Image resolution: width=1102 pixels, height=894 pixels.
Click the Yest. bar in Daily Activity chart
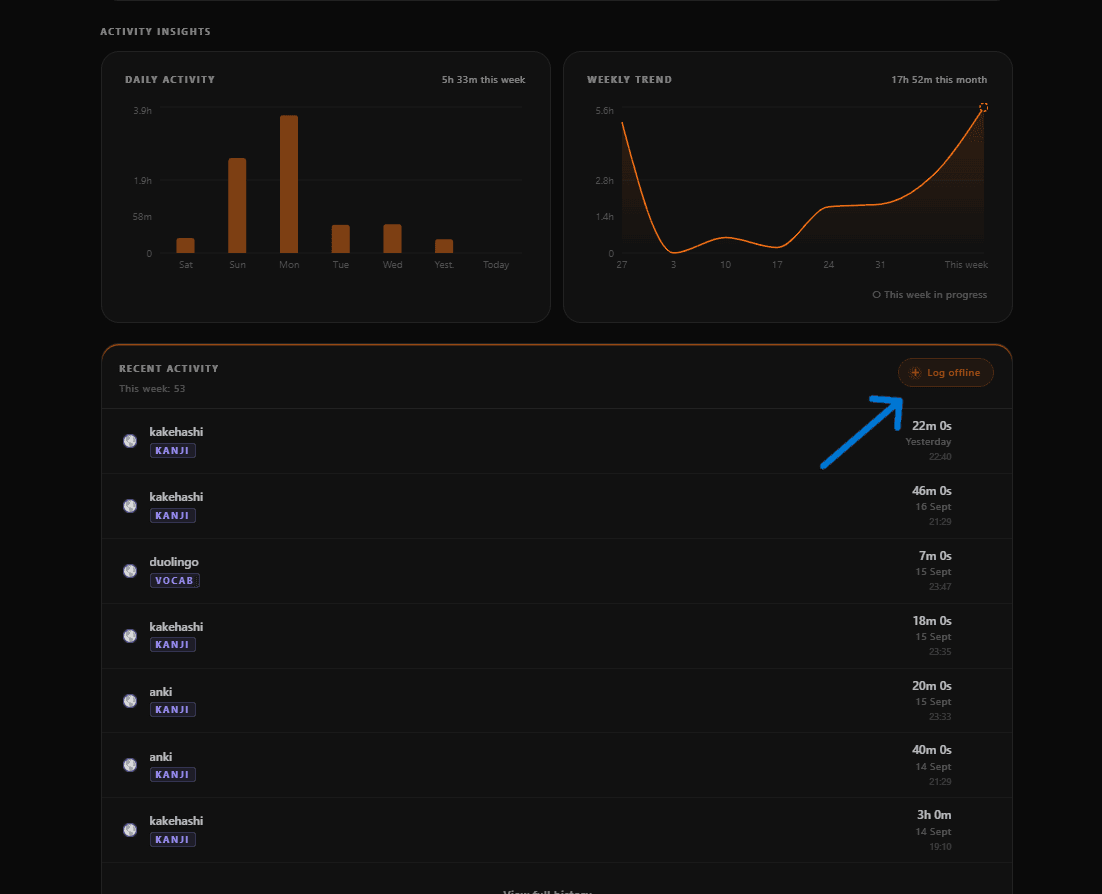click(444, 246)
